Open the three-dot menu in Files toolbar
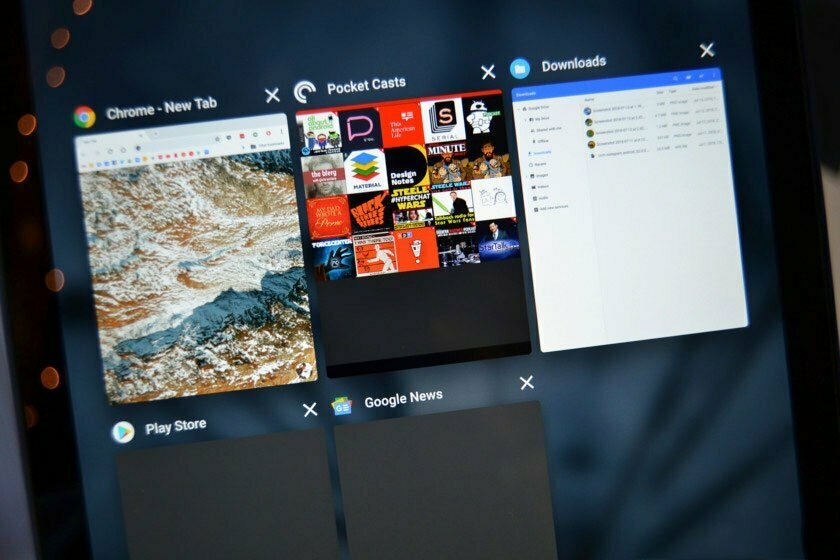This screenshot has height=560, width=840. click(x=714, y=76)
